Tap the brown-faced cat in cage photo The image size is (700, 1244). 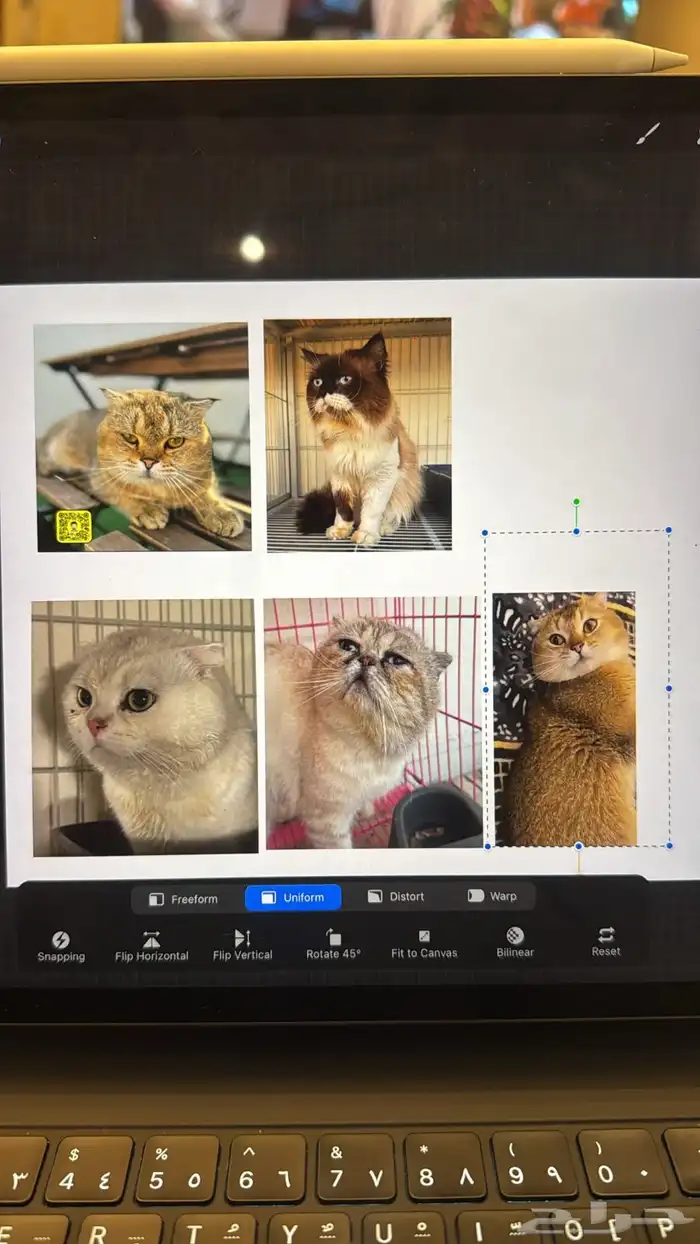point(358,435)
